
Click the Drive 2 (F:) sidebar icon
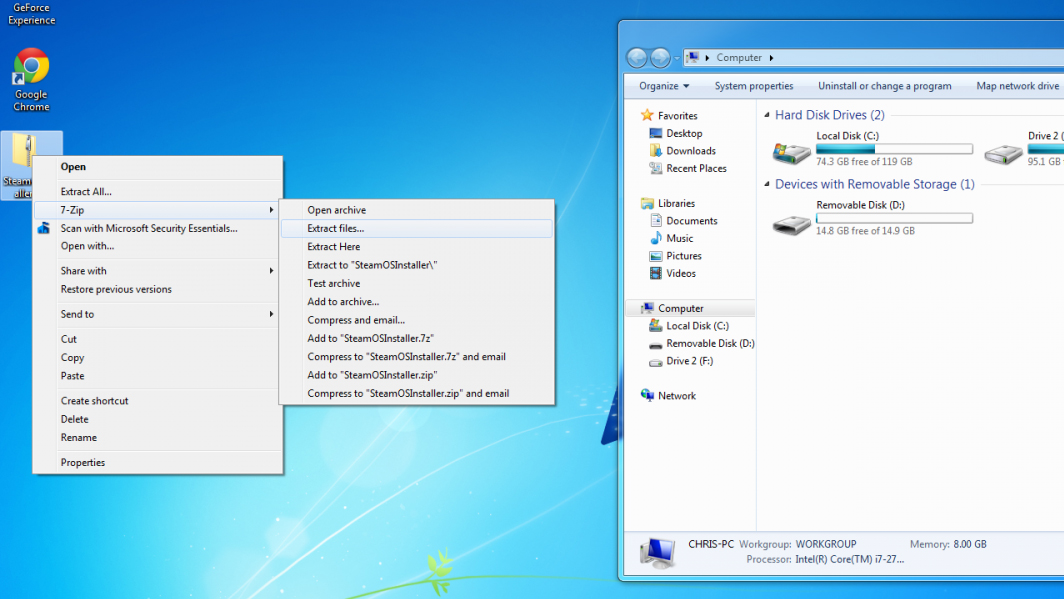coord(656,362)
